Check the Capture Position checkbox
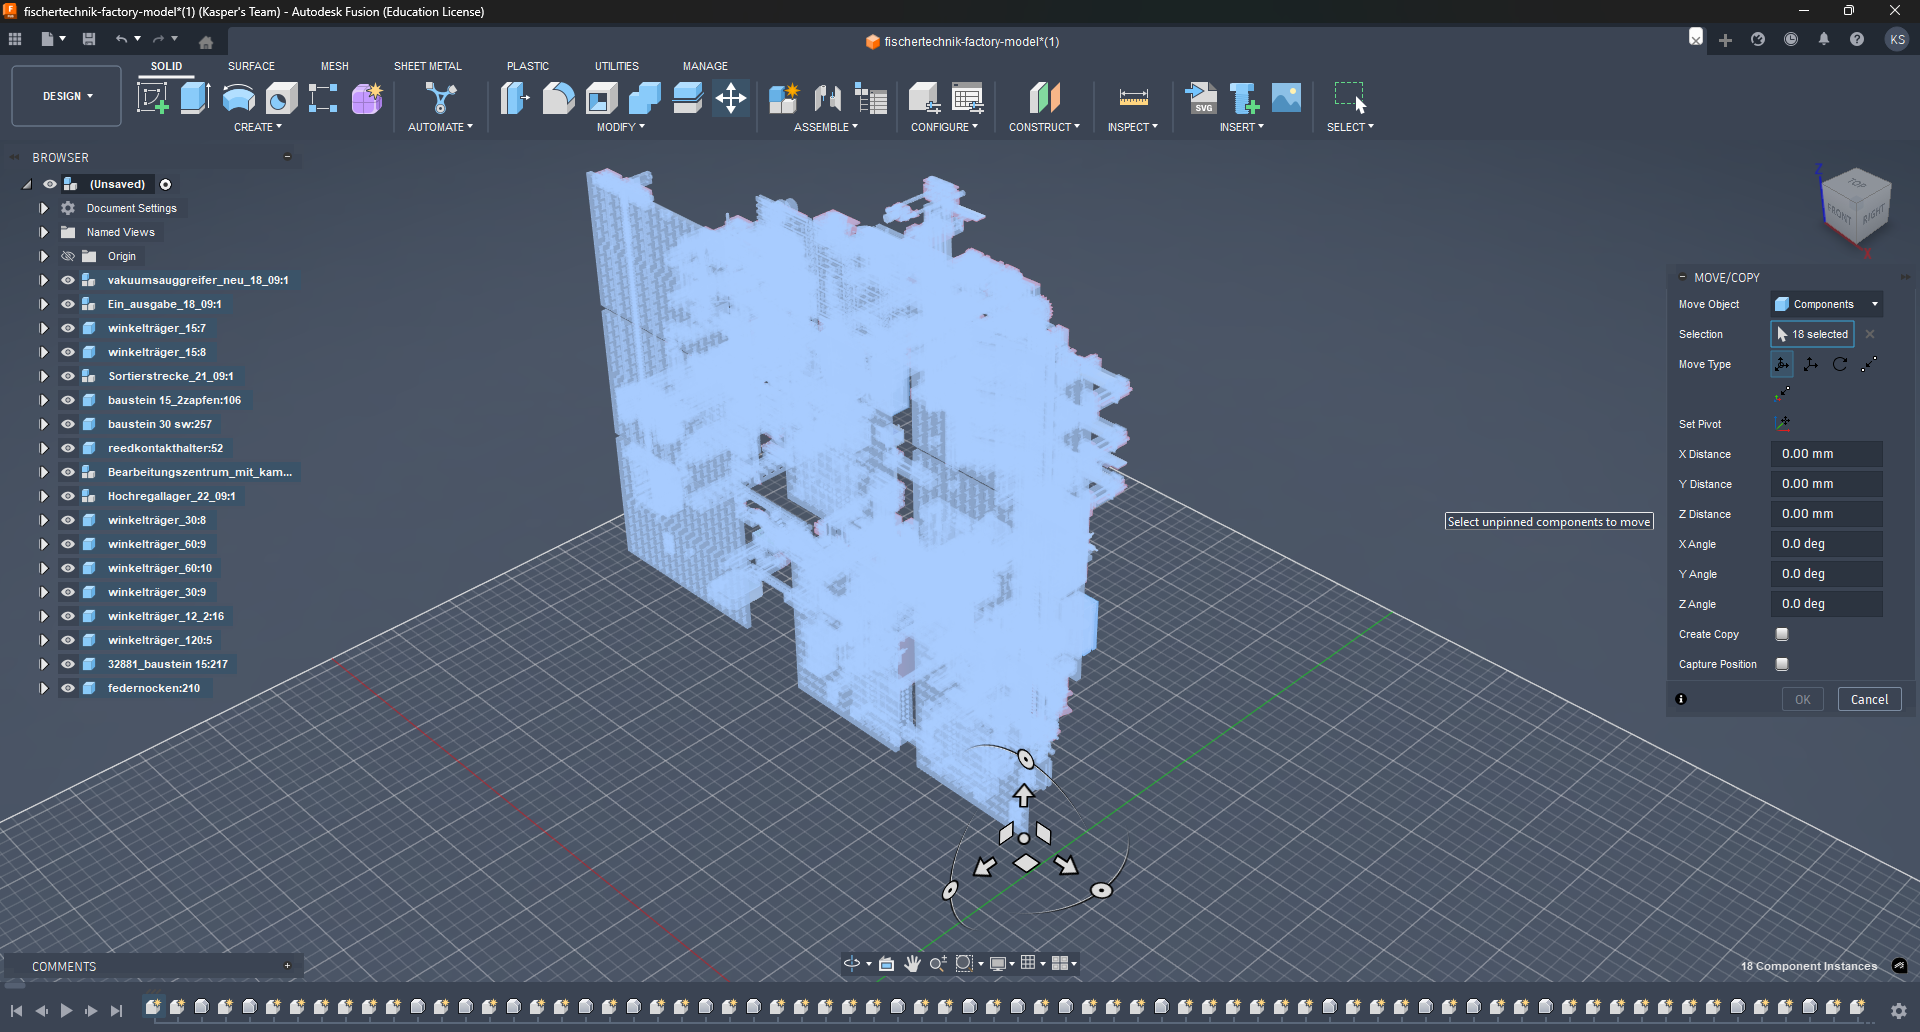 point(1782,664)
